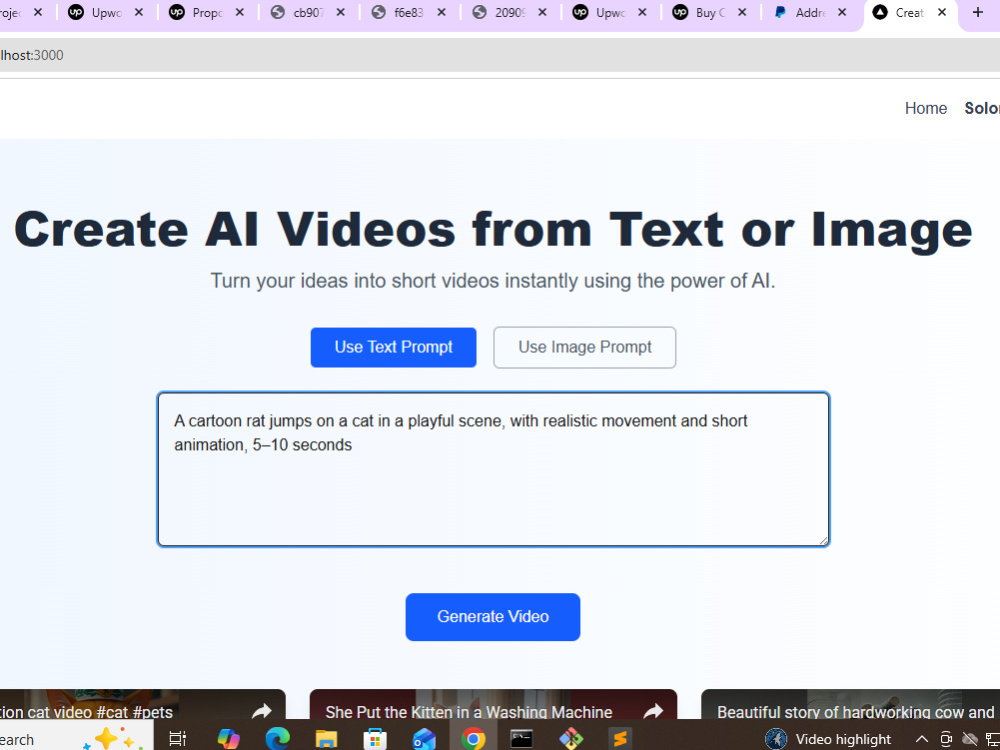
Task: Open the Meet Now camera tray icon
Action: pos(946,739)
